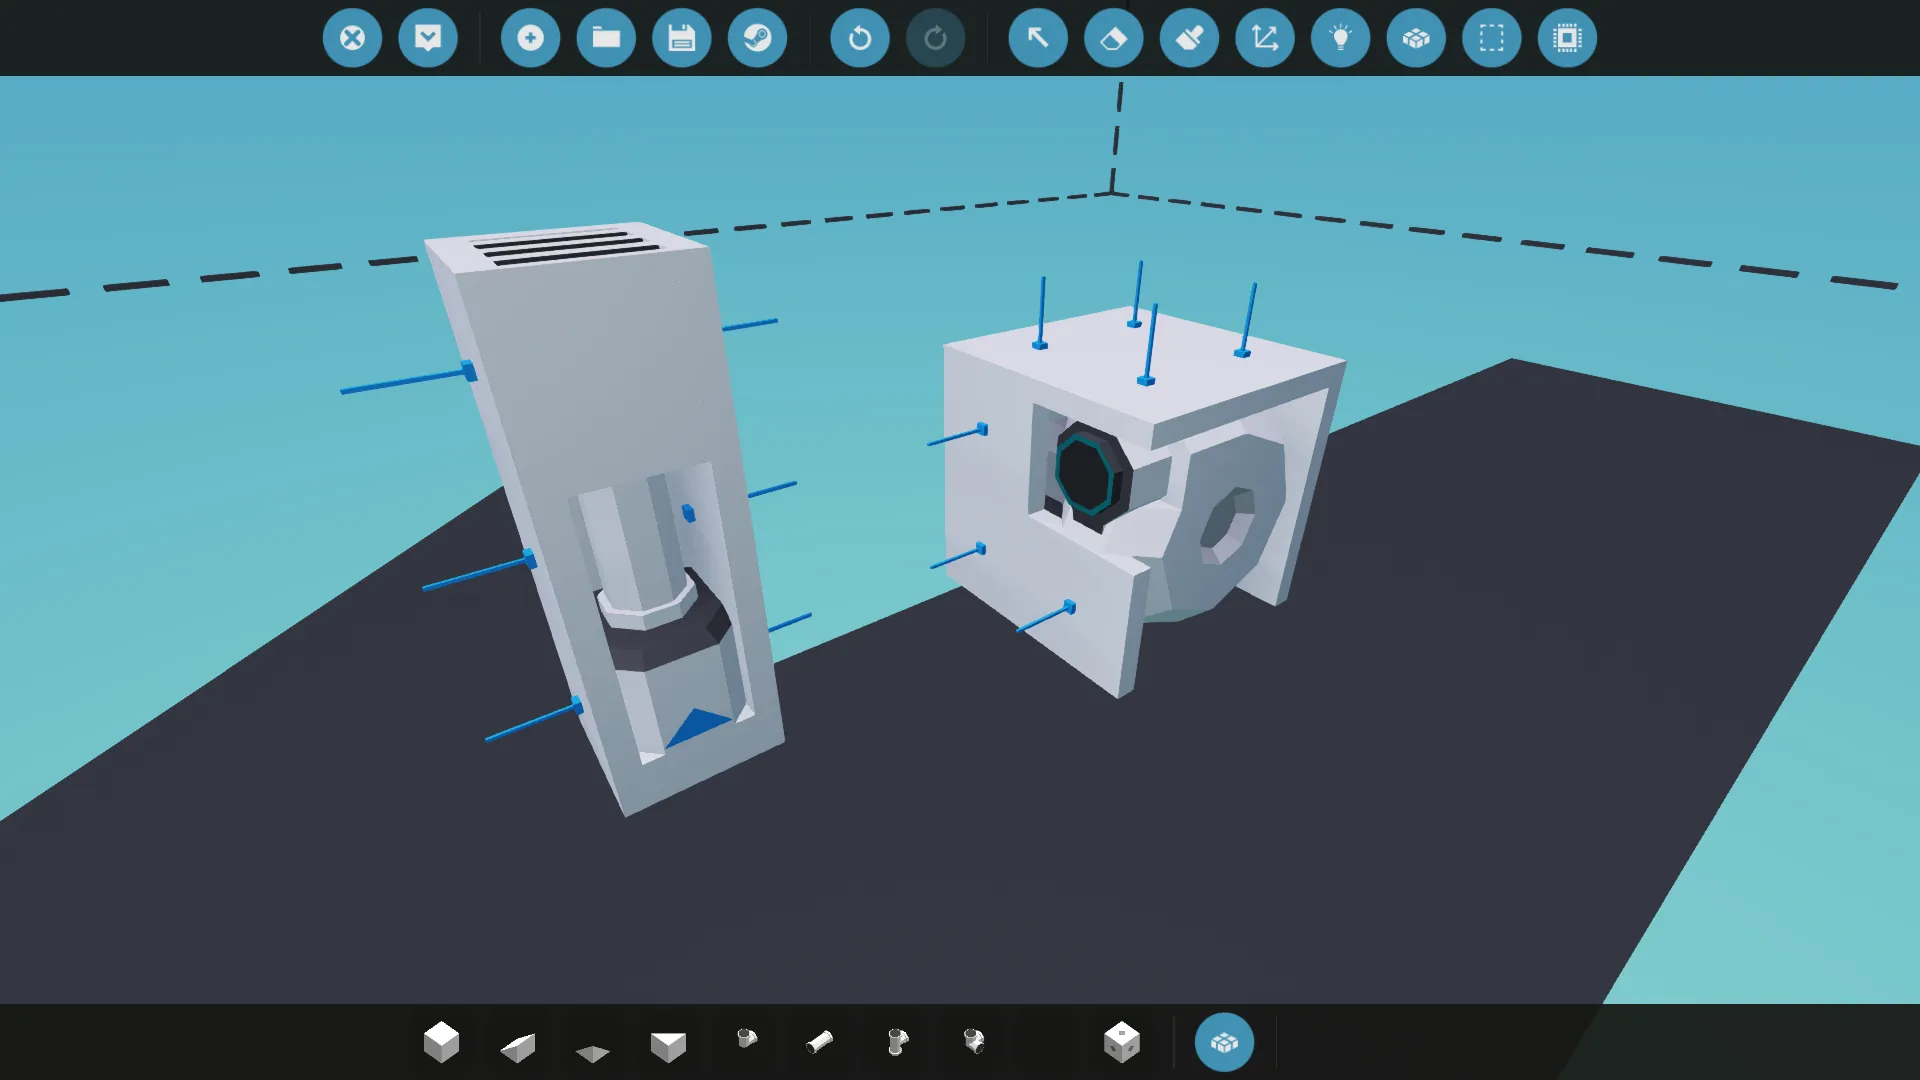
Task: Select the eraser delete tool
Action: coord(1113,38)
